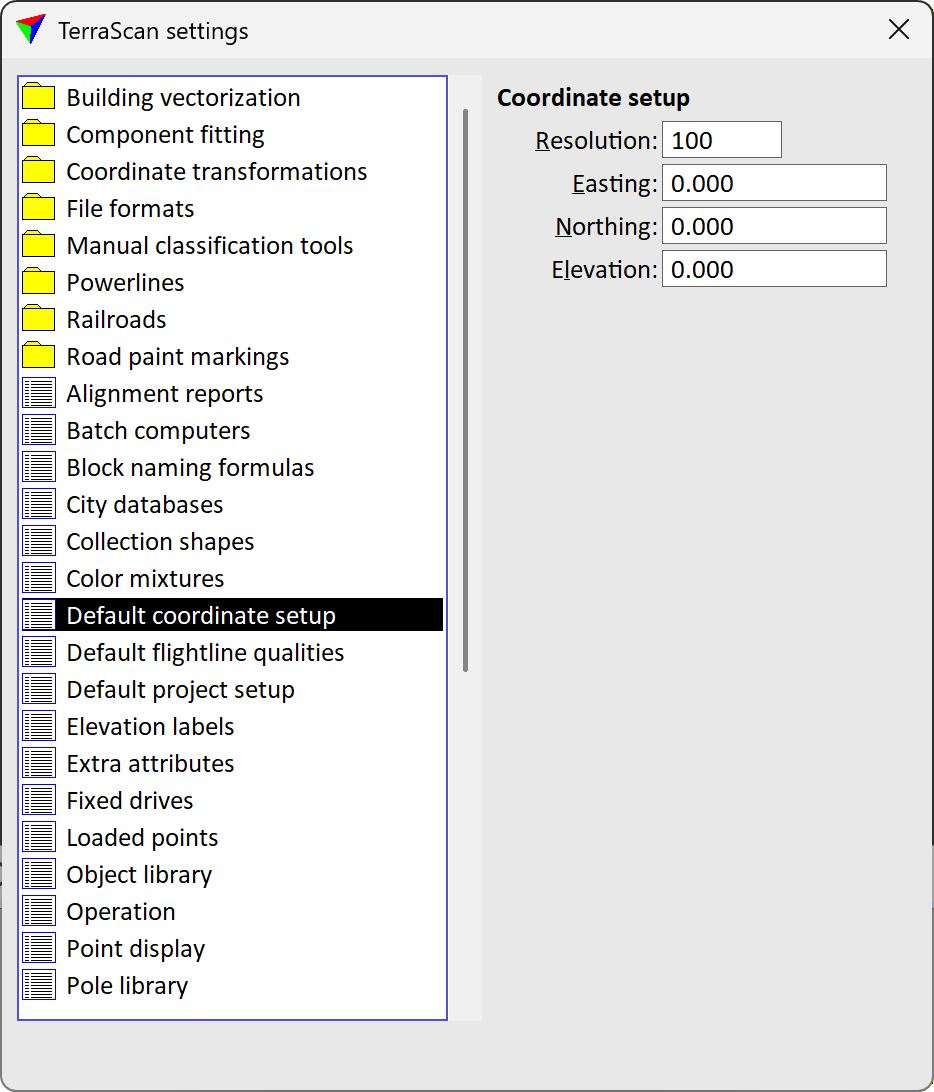Click the Road paint markings folder icon
Viewport: 934px width, 1092px height.
(38, 355)
